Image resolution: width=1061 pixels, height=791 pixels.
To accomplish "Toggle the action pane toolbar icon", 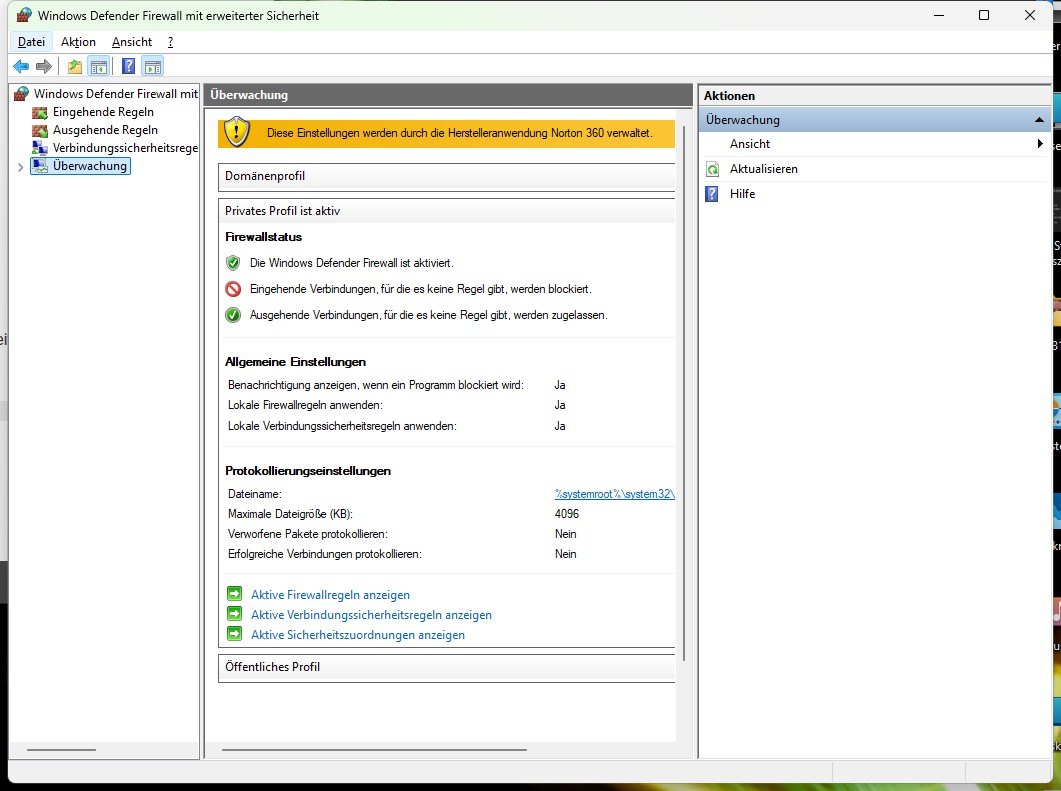I will (x=154, y=66).
